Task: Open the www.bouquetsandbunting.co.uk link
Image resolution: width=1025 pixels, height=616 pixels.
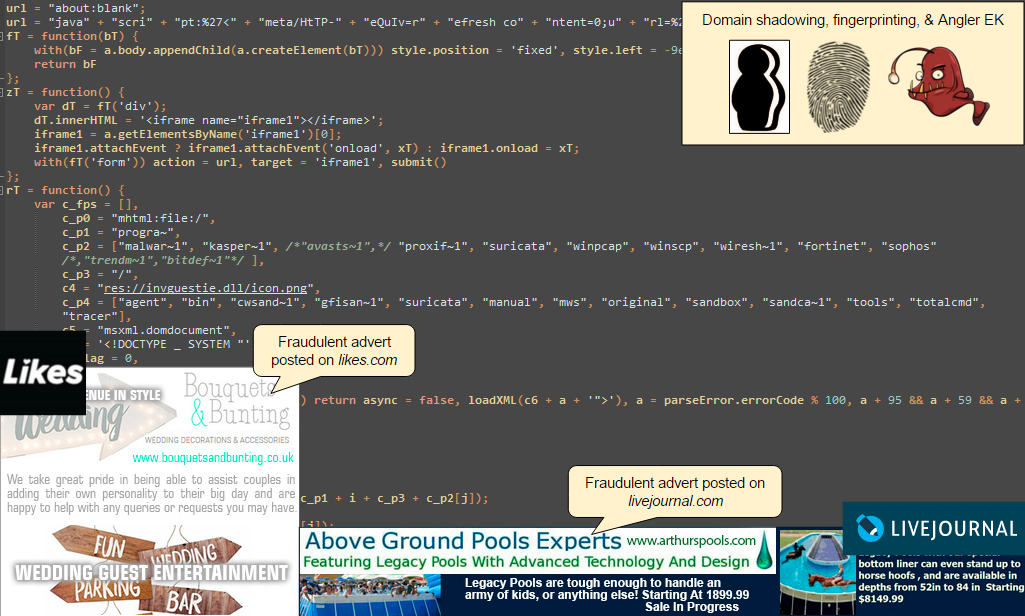Action: tap(213, 458)
